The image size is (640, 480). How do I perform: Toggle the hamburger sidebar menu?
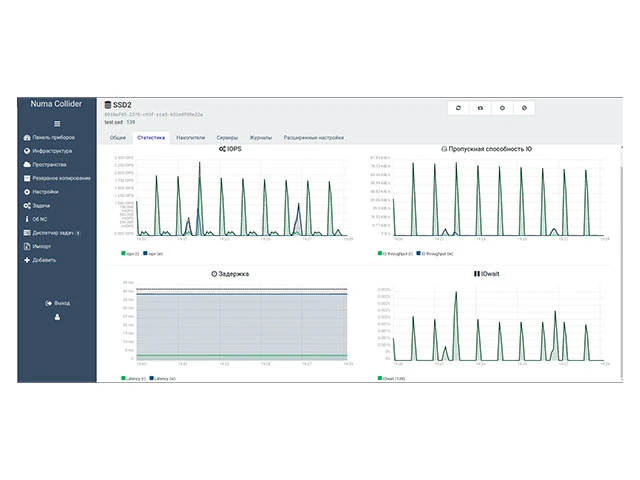pos(57,123)
